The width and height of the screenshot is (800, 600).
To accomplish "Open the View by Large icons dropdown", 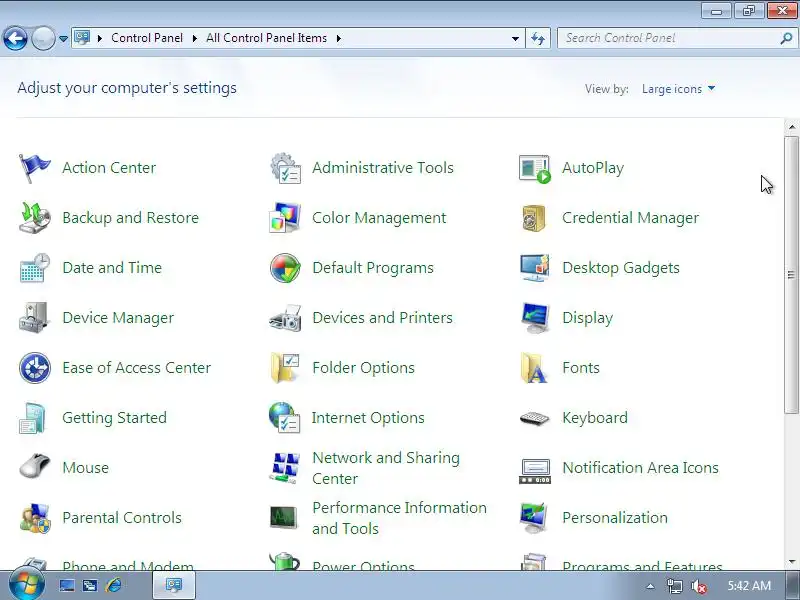I will (678, 89).
